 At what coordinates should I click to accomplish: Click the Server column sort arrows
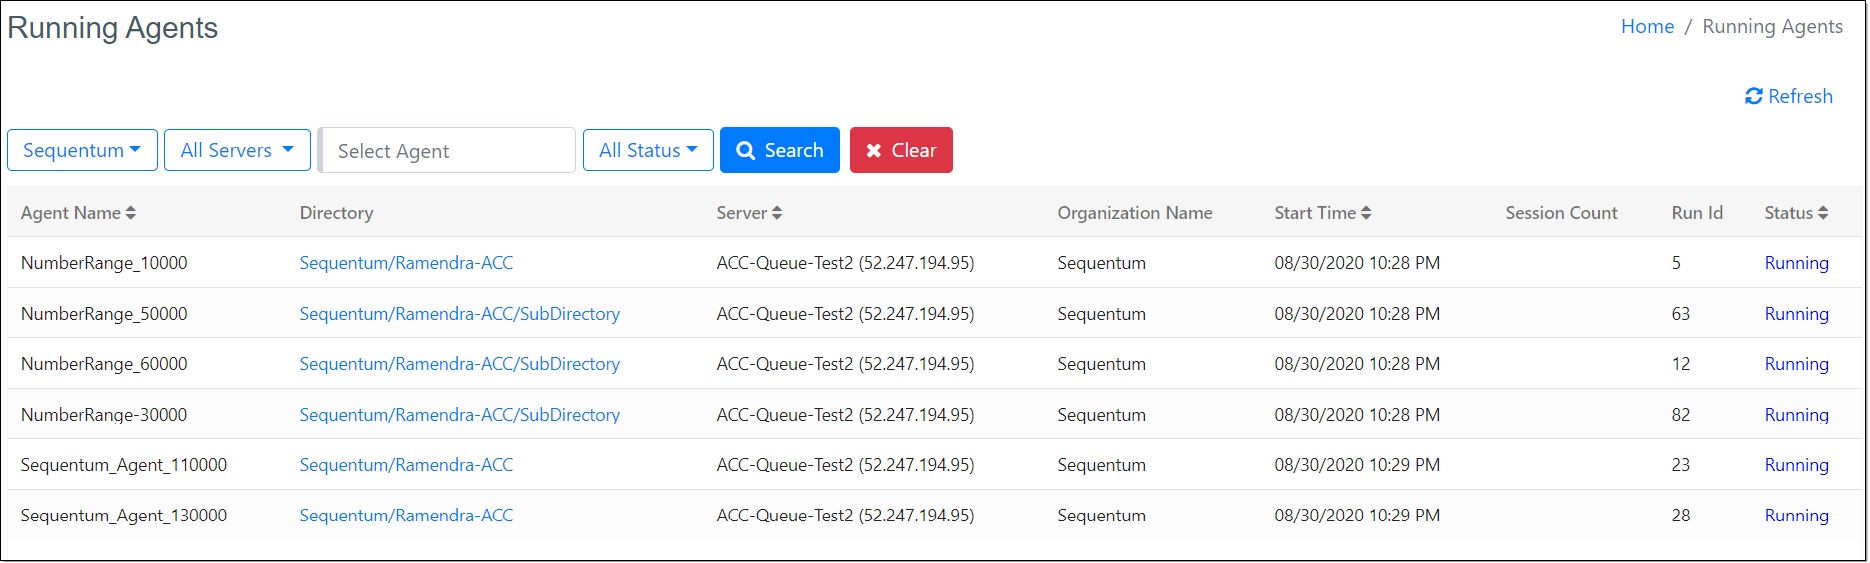(777, 213)
